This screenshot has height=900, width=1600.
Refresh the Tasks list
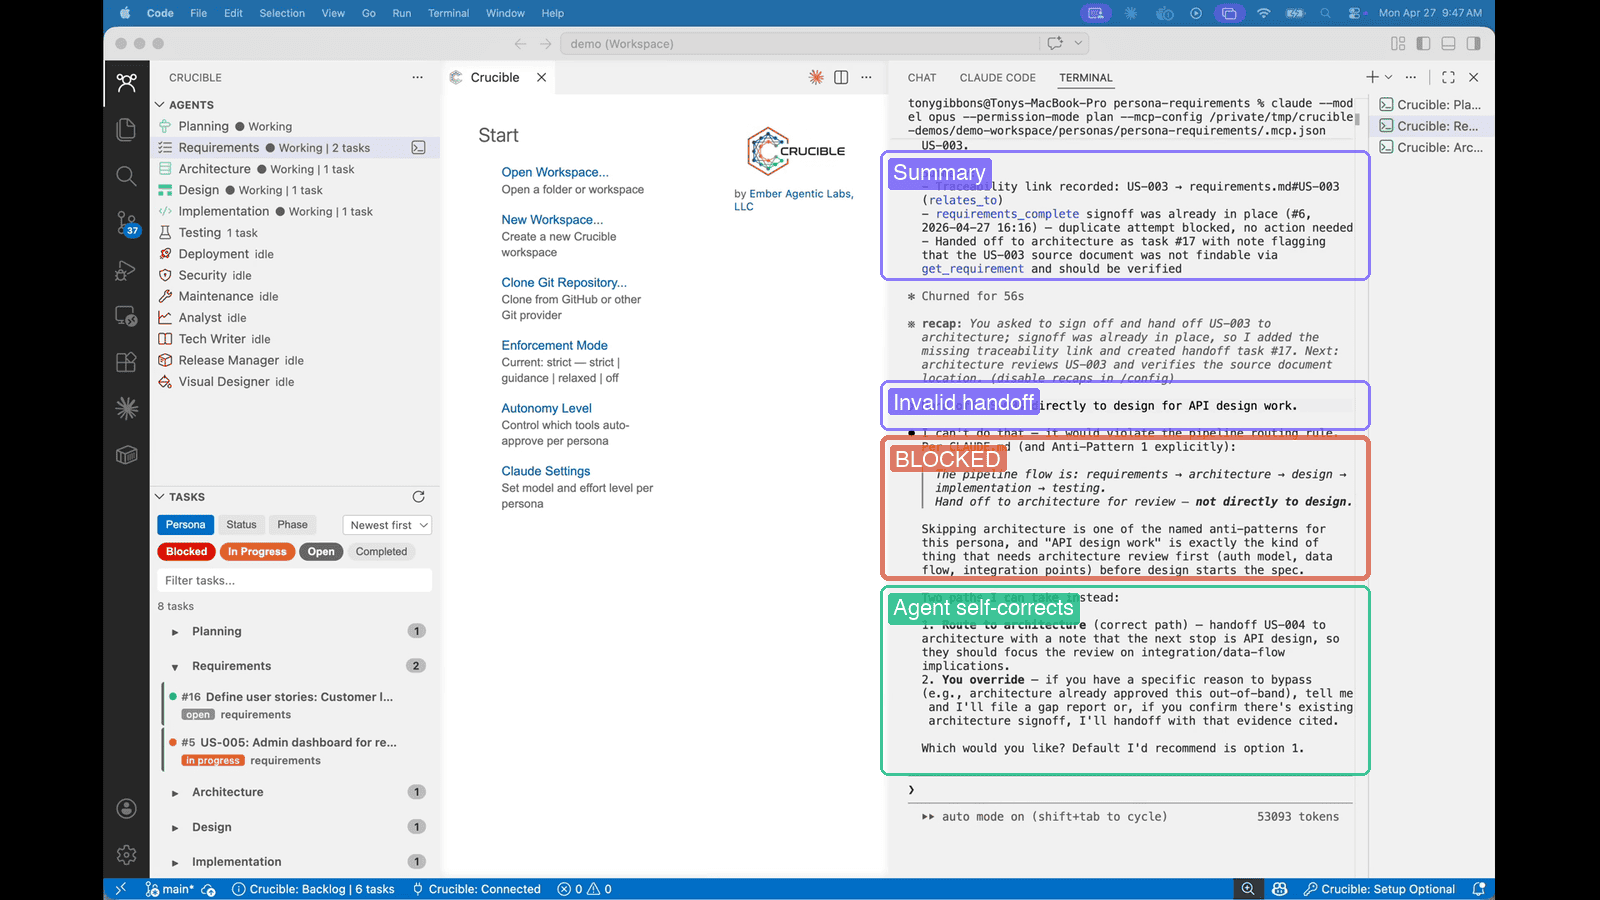coord(418,497)
